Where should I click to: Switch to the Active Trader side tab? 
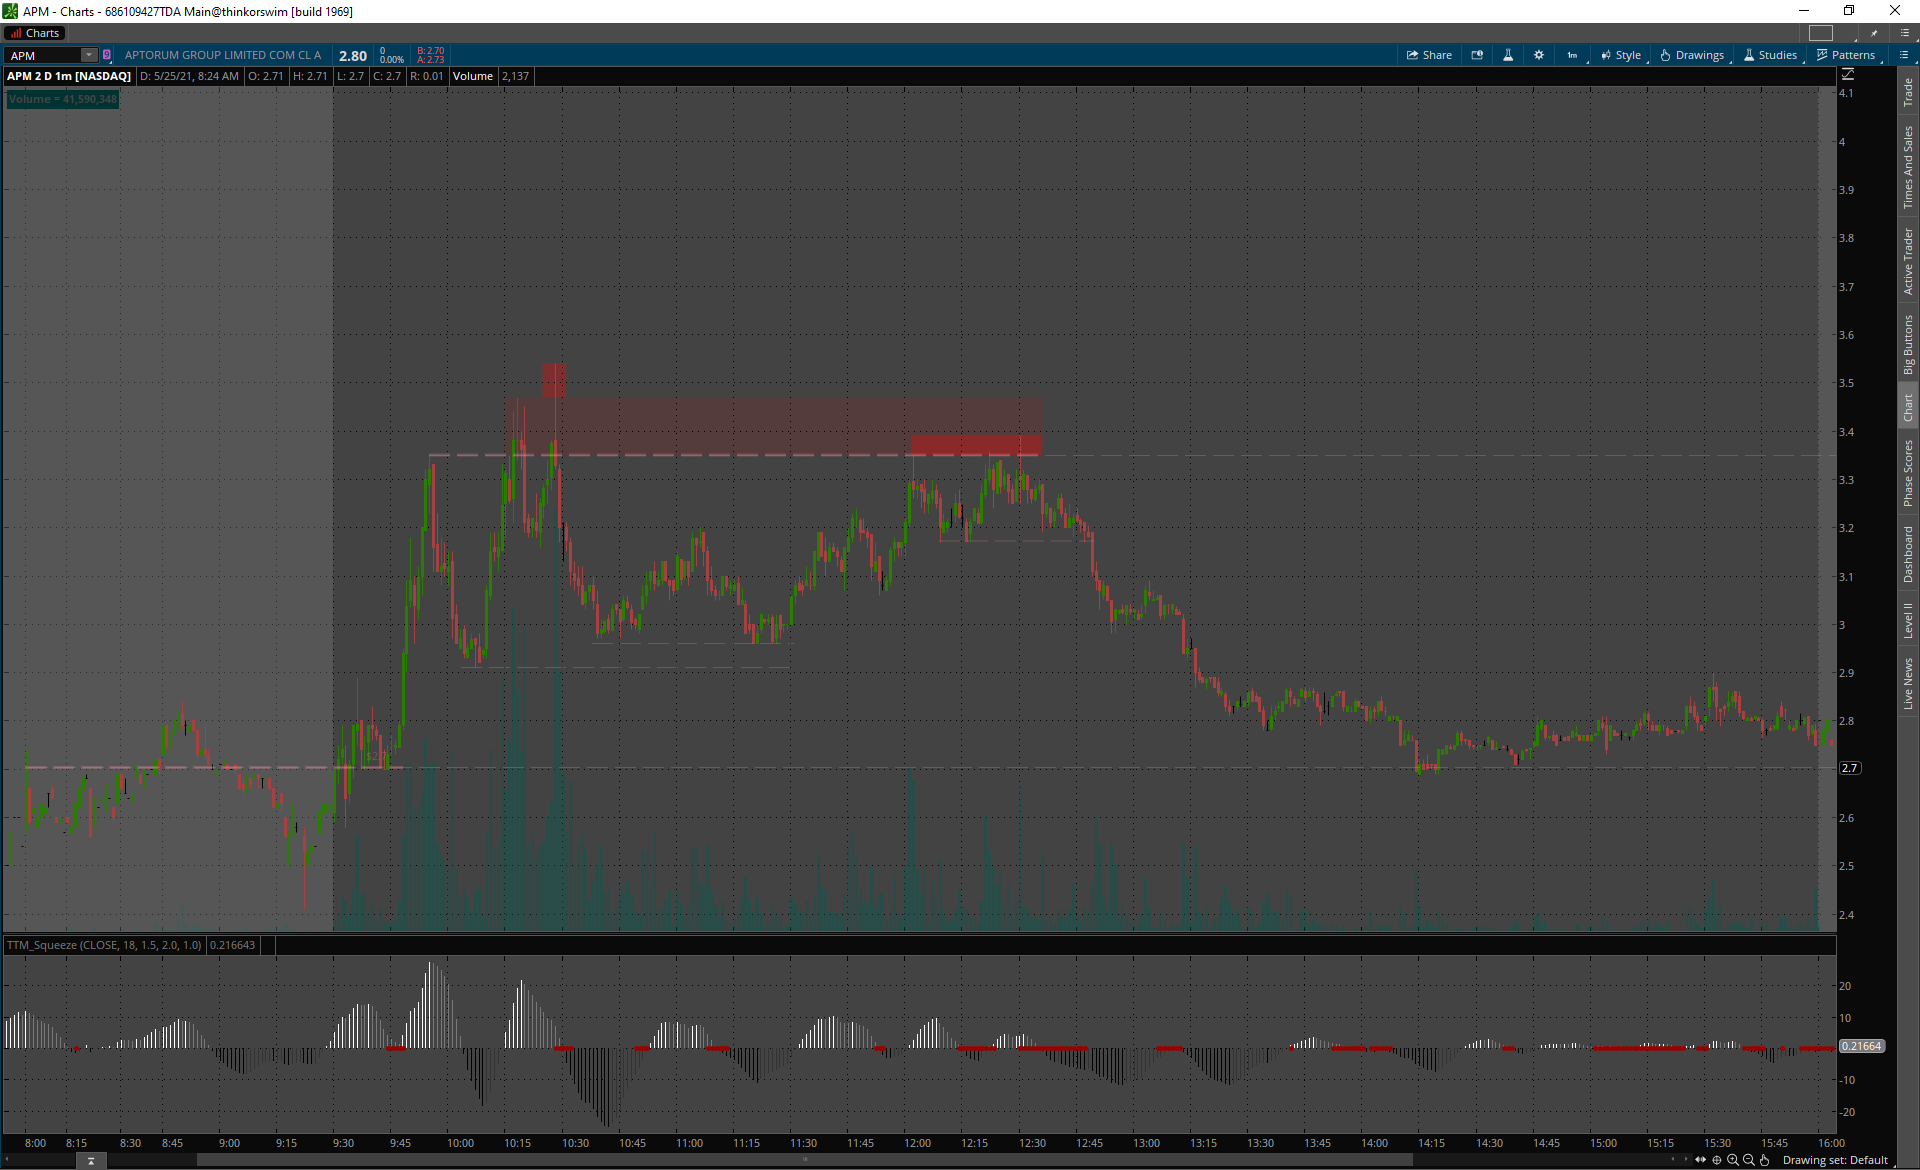1908,261
